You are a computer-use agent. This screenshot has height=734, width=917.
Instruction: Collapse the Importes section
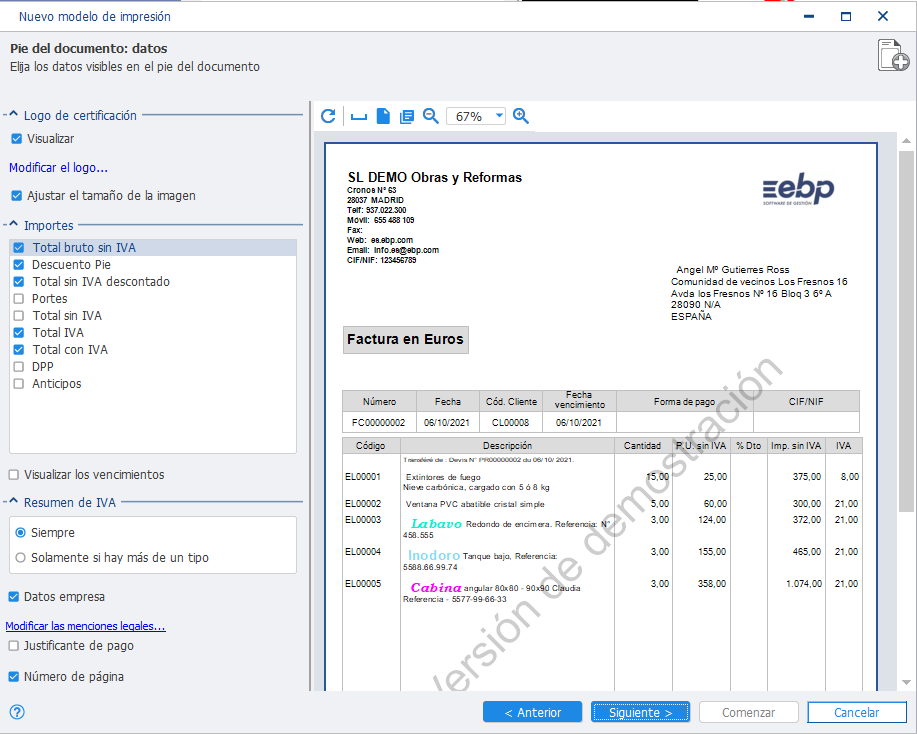[13, 225]
